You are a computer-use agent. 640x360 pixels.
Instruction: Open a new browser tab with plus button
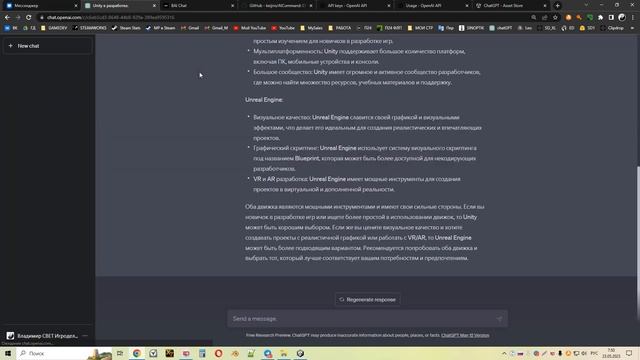(x=558, y=6)
